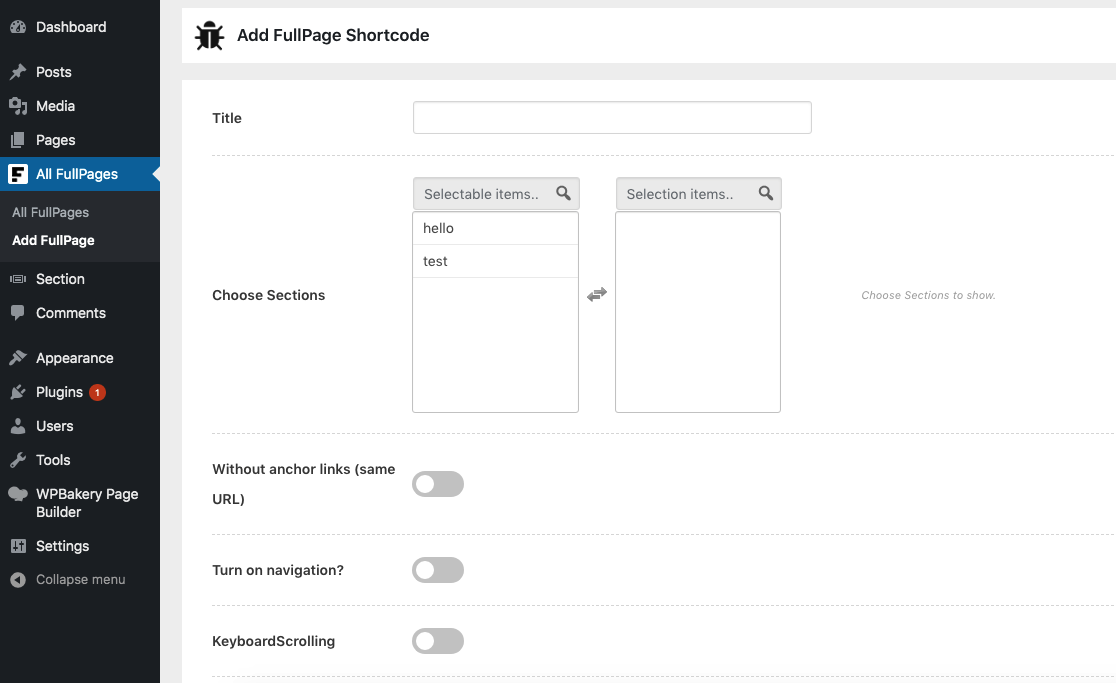
Task: Click the Settings sliders icon
Action: click(18, 546)
